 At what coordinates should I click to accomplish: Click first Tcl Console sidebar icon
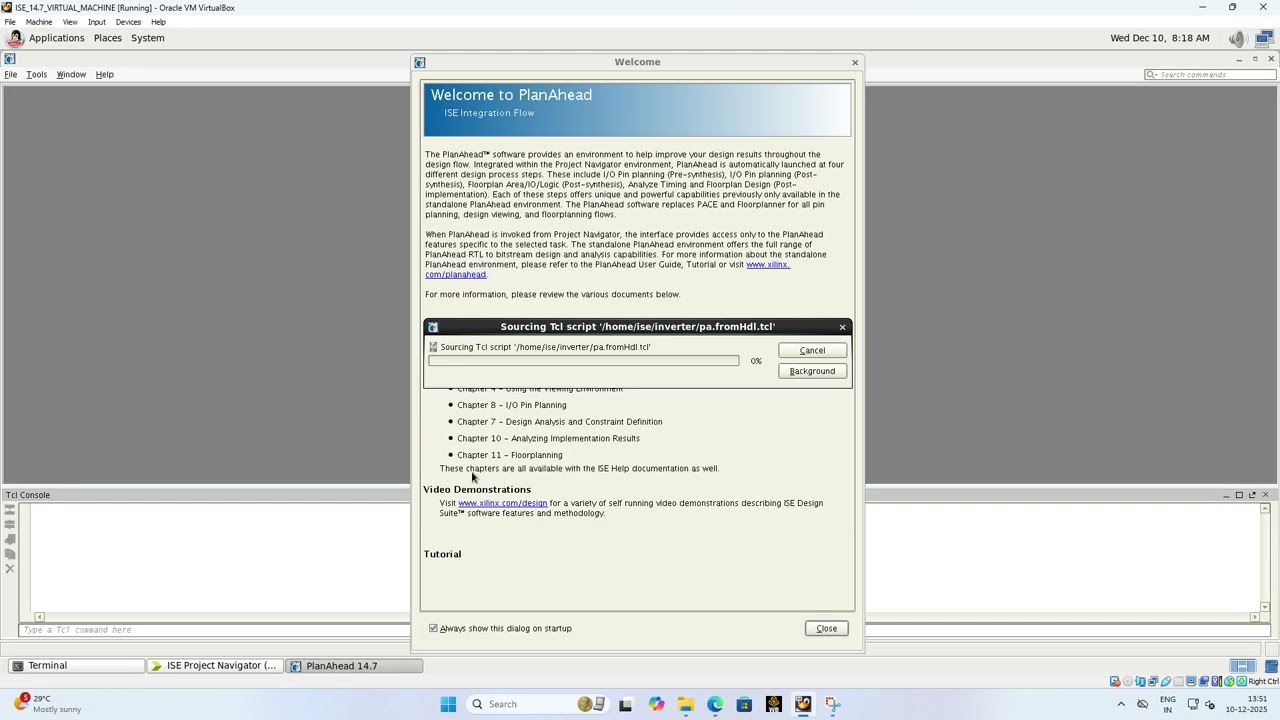[10, 509]
